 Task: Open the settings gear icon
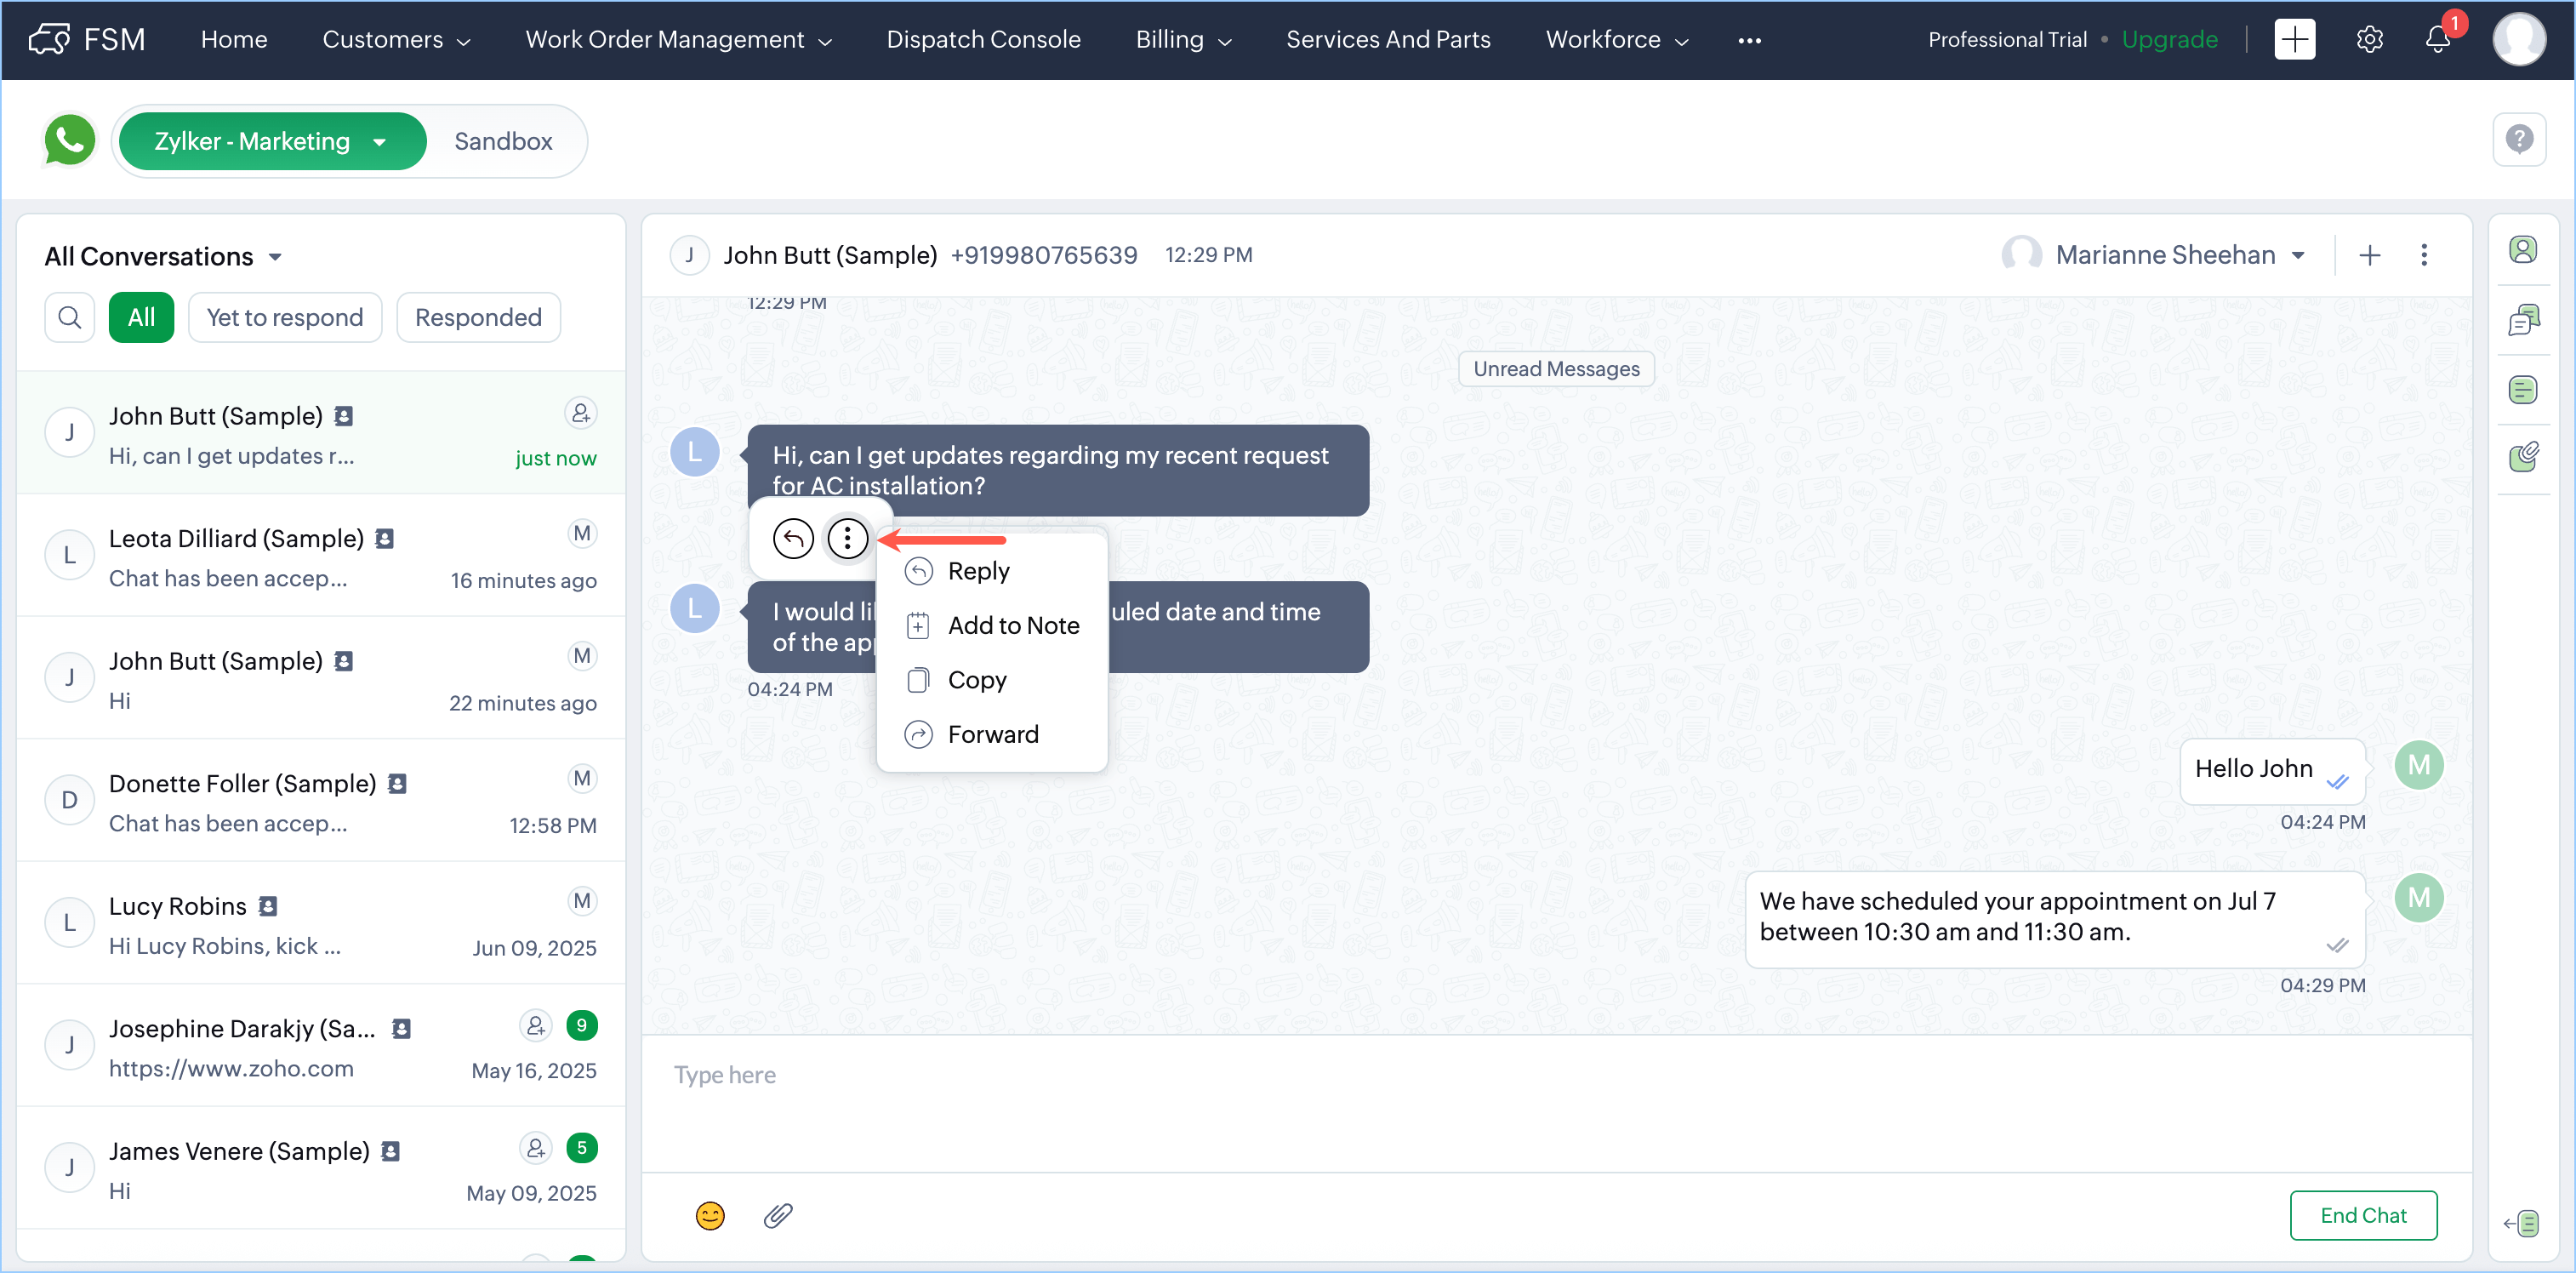tap(2369, 40)
